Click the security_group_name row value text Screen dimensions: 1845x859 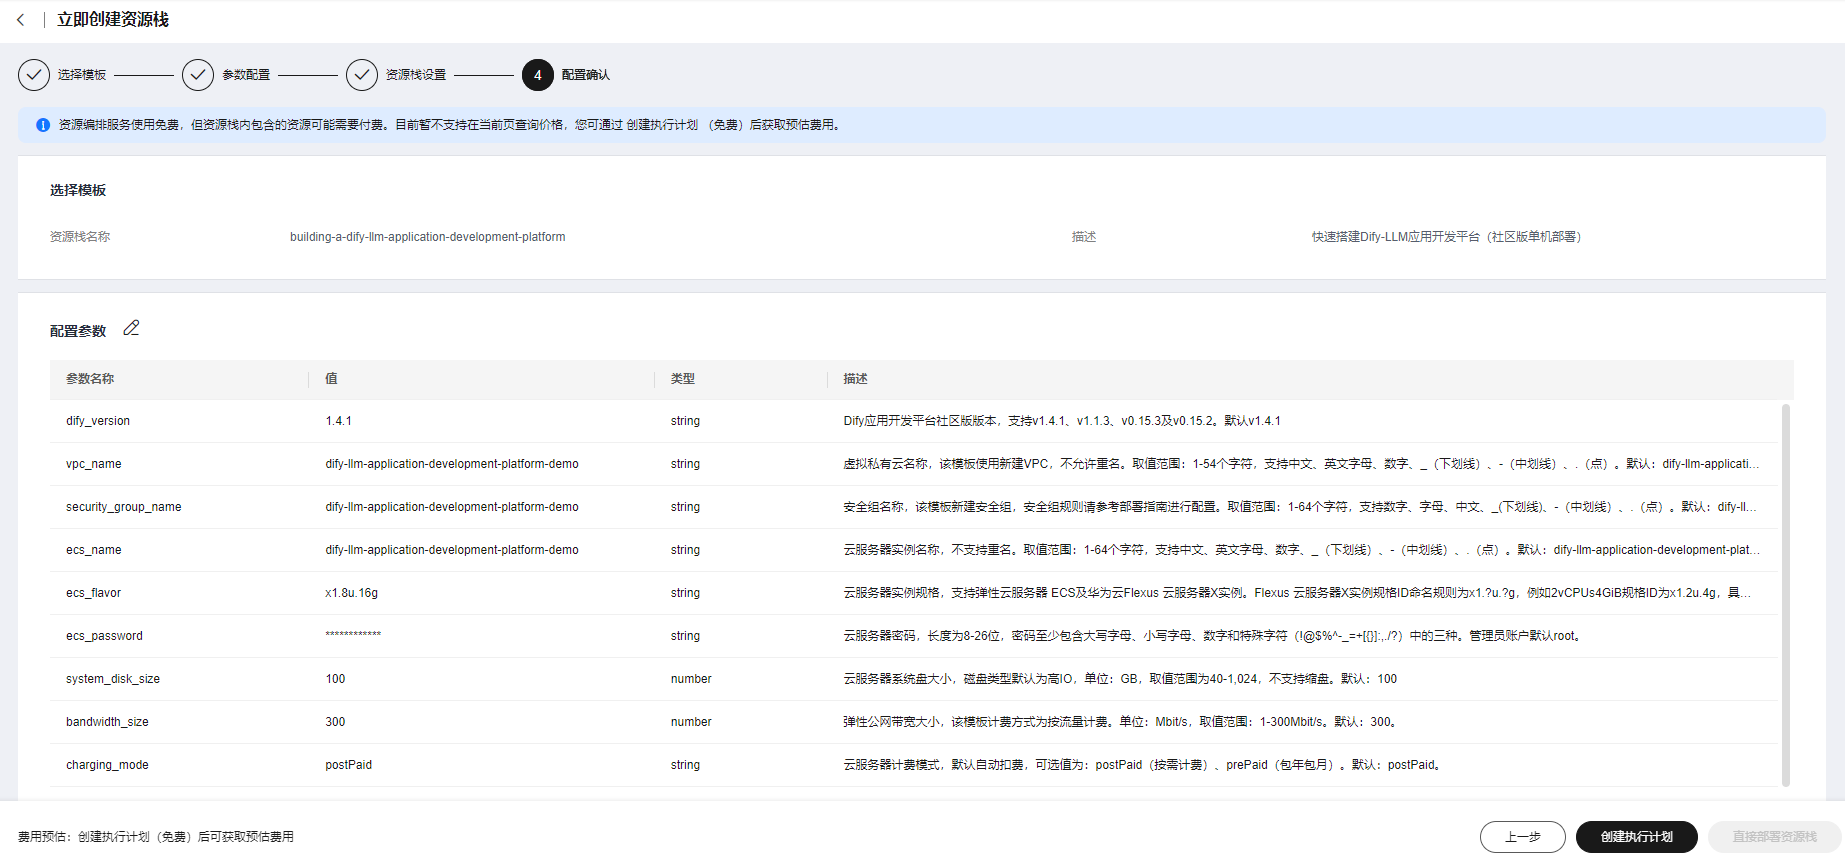pyautogui.click(x=452, y=507)
